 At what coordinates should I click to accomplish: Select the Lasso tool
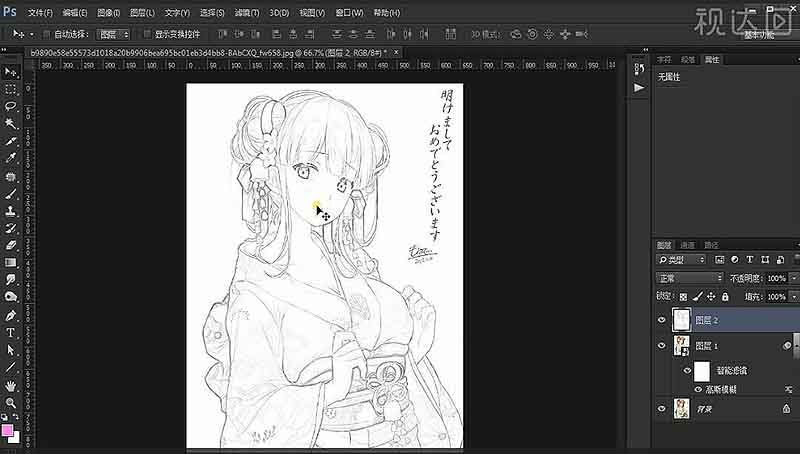10,106
